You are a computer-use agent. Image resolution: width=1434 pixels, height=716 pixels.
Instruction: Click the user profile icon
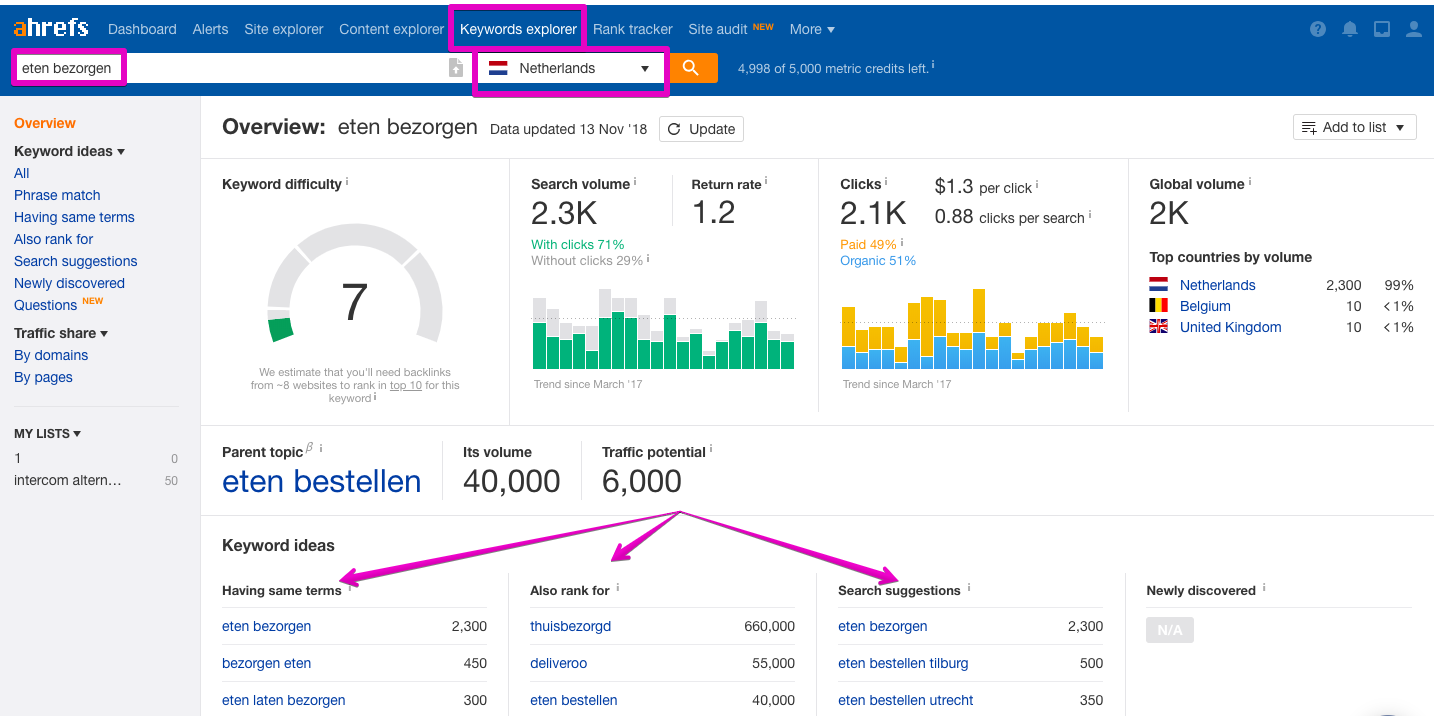click(1414, 29)
